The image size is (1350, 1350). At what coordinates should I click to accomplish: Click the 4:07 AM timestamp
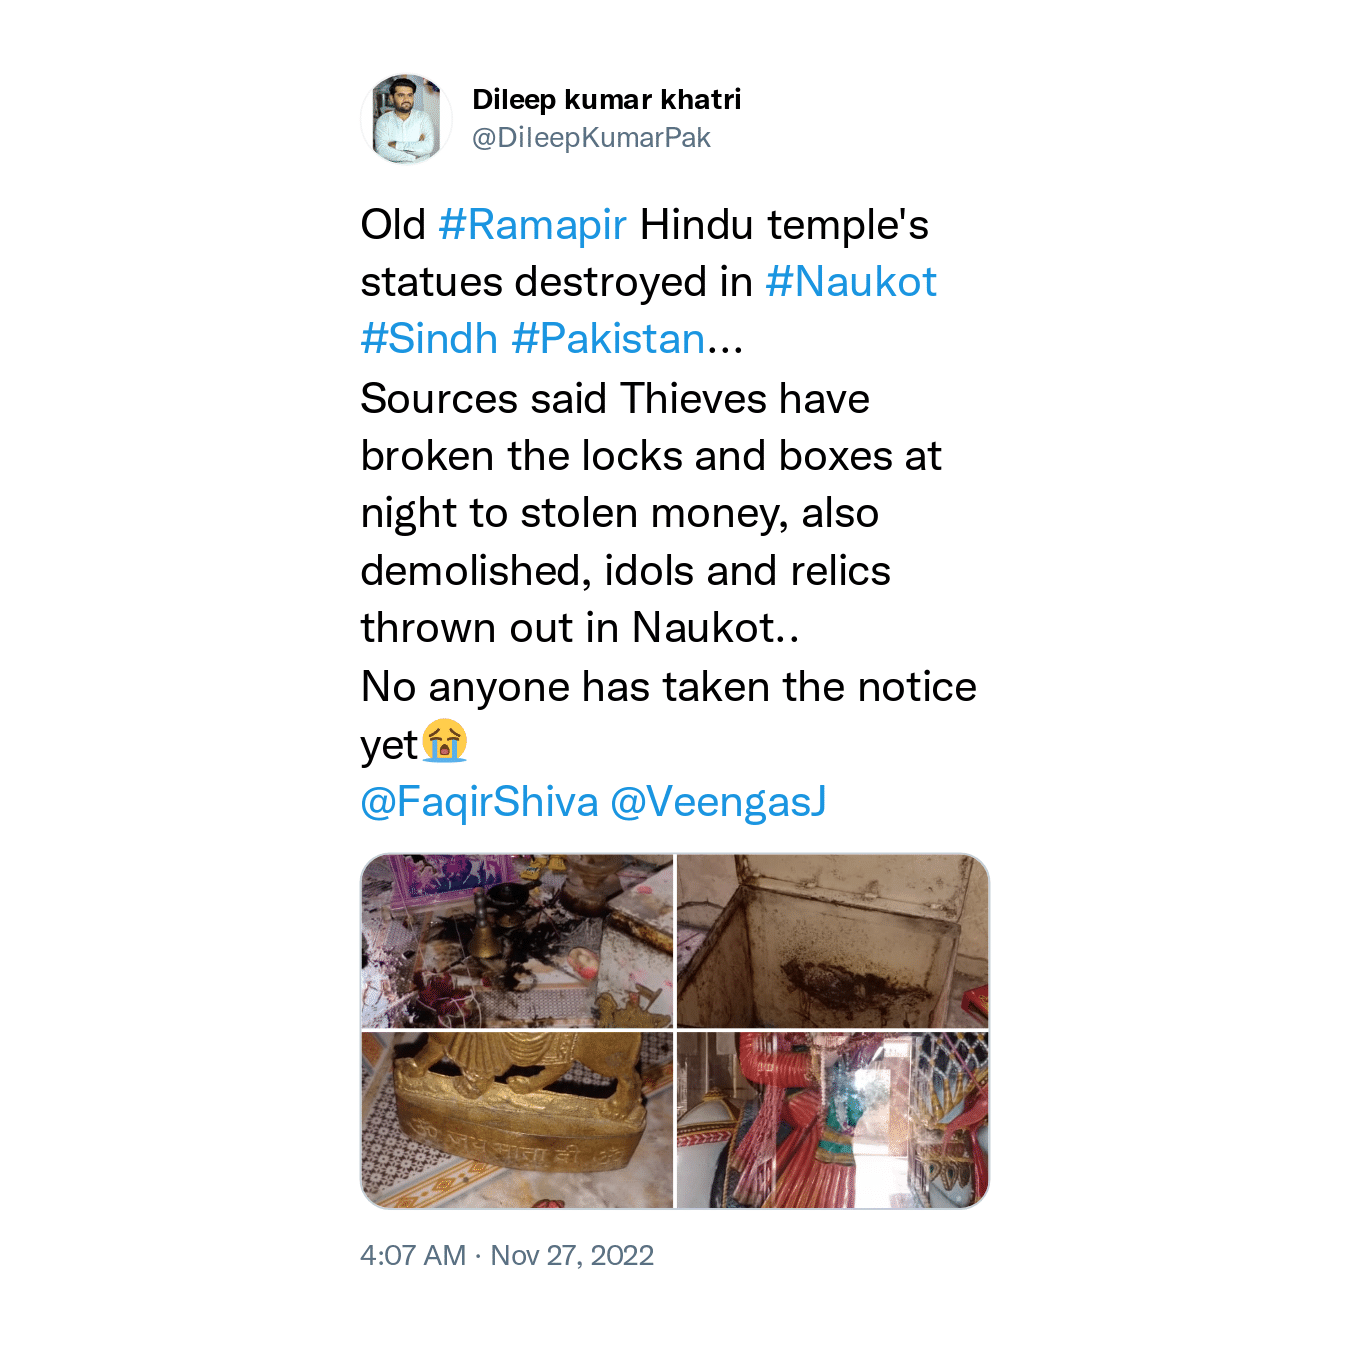pyautogui.click(x=413, y=1255)
